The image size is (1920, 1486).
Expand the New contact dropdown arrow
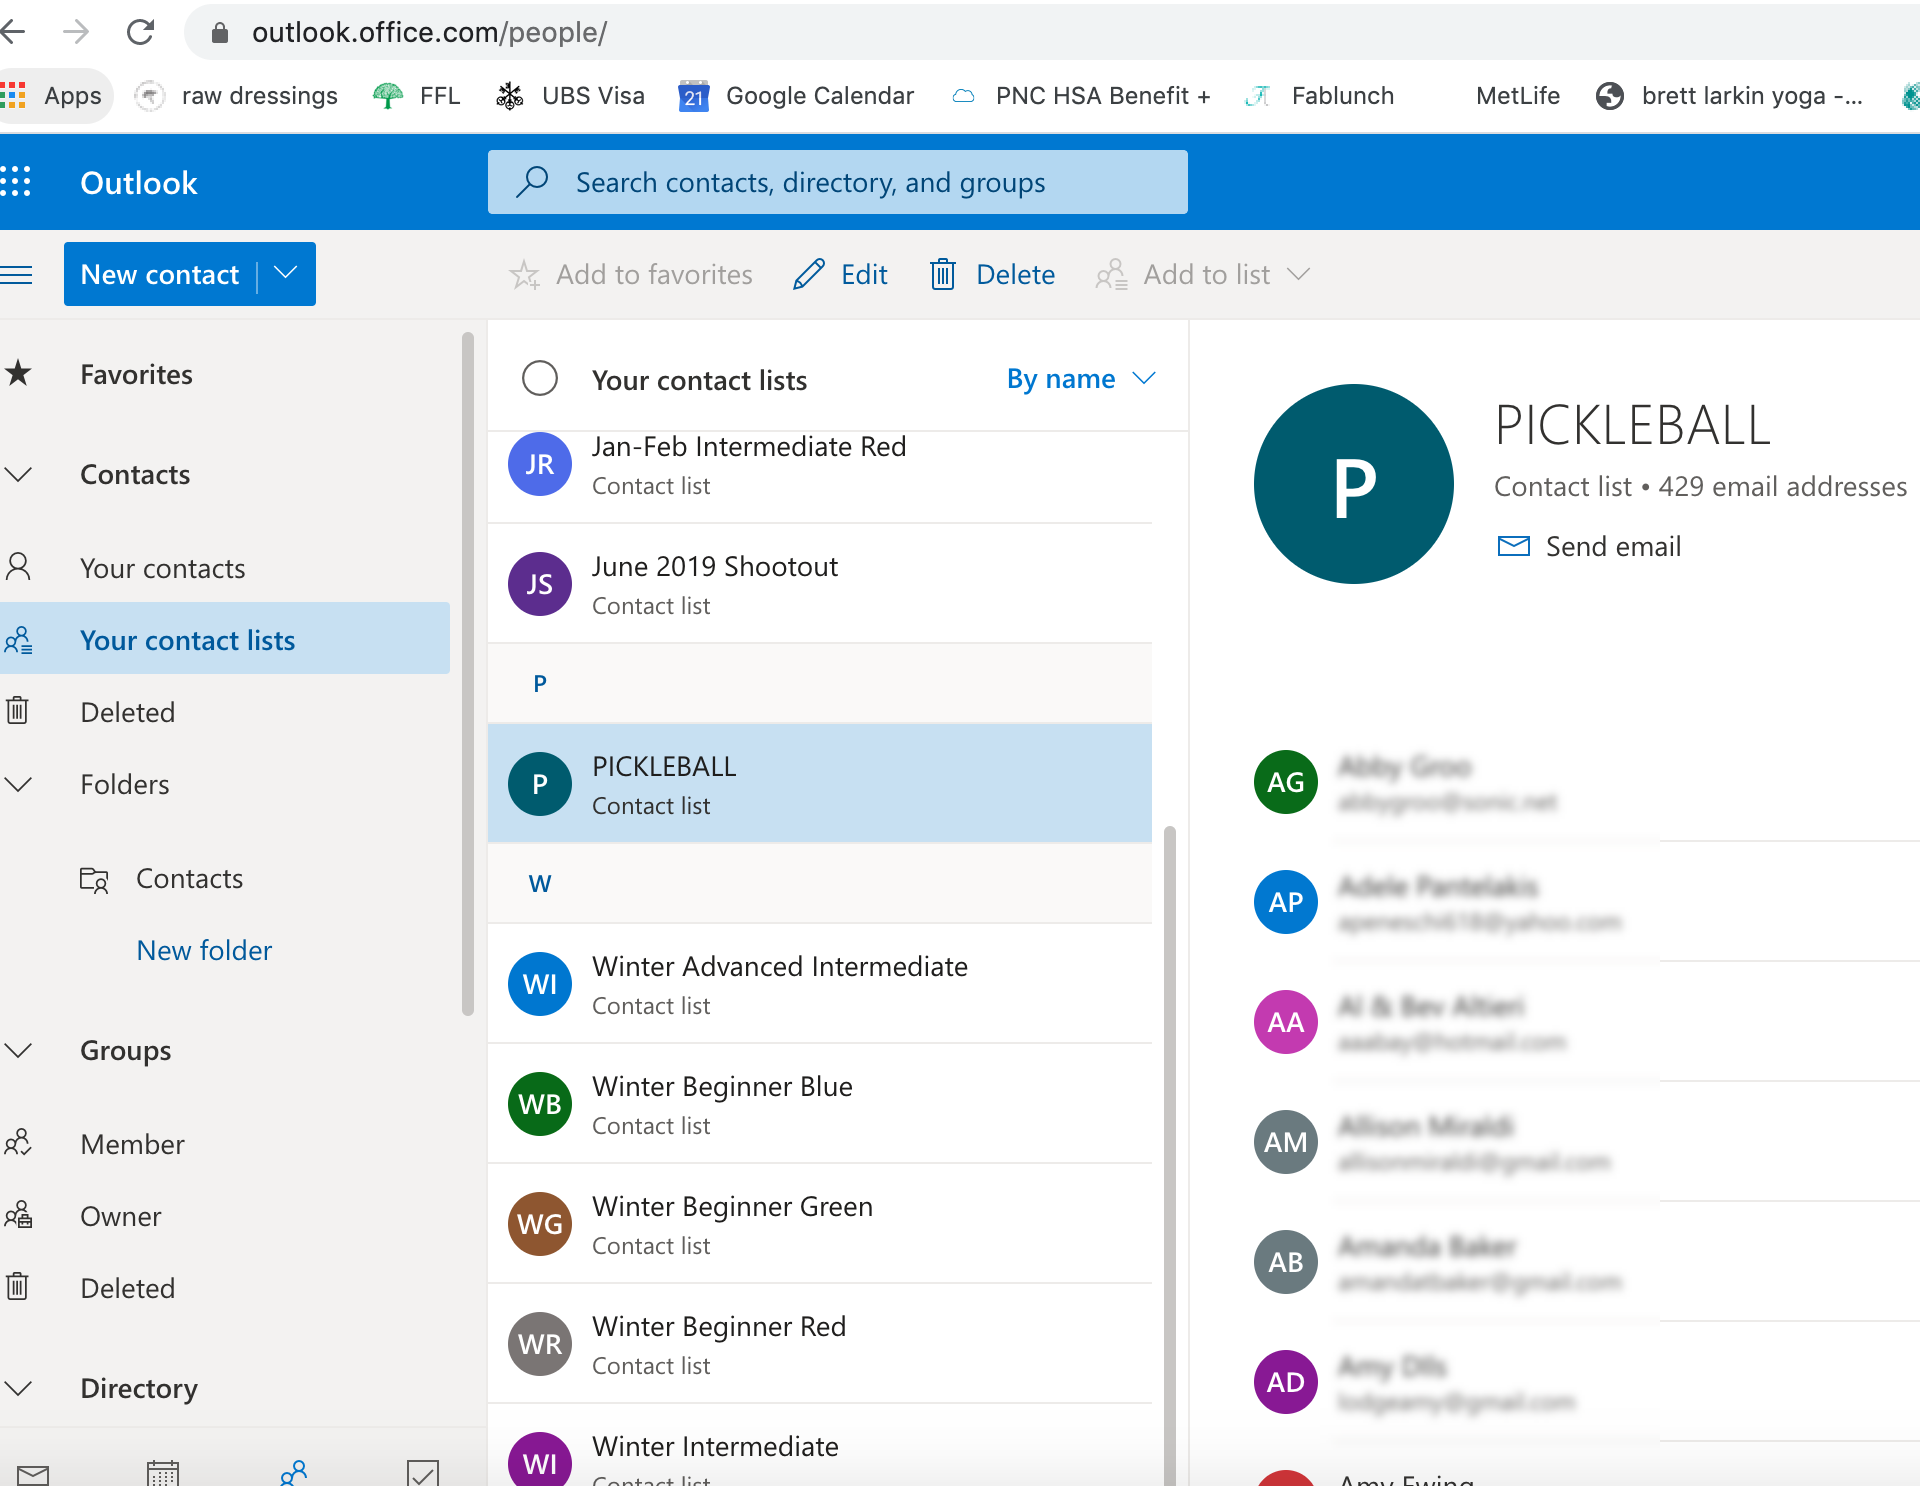[286, 273]
